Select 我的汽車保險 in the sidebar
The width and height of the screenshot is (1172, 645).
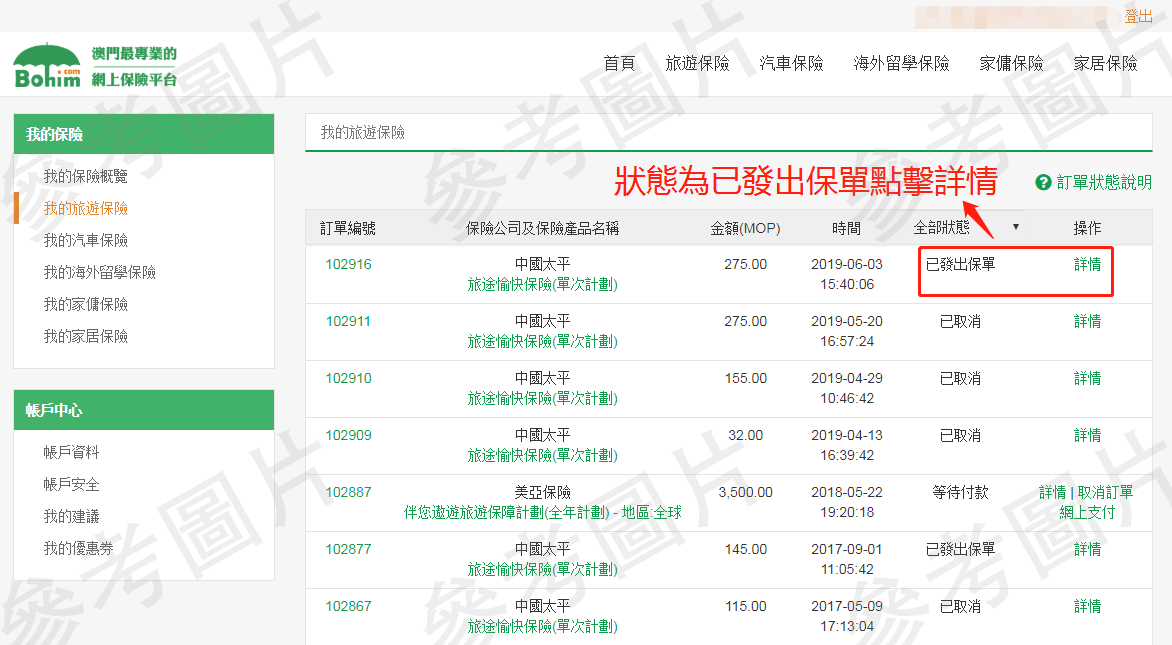(x=85, y=241)
